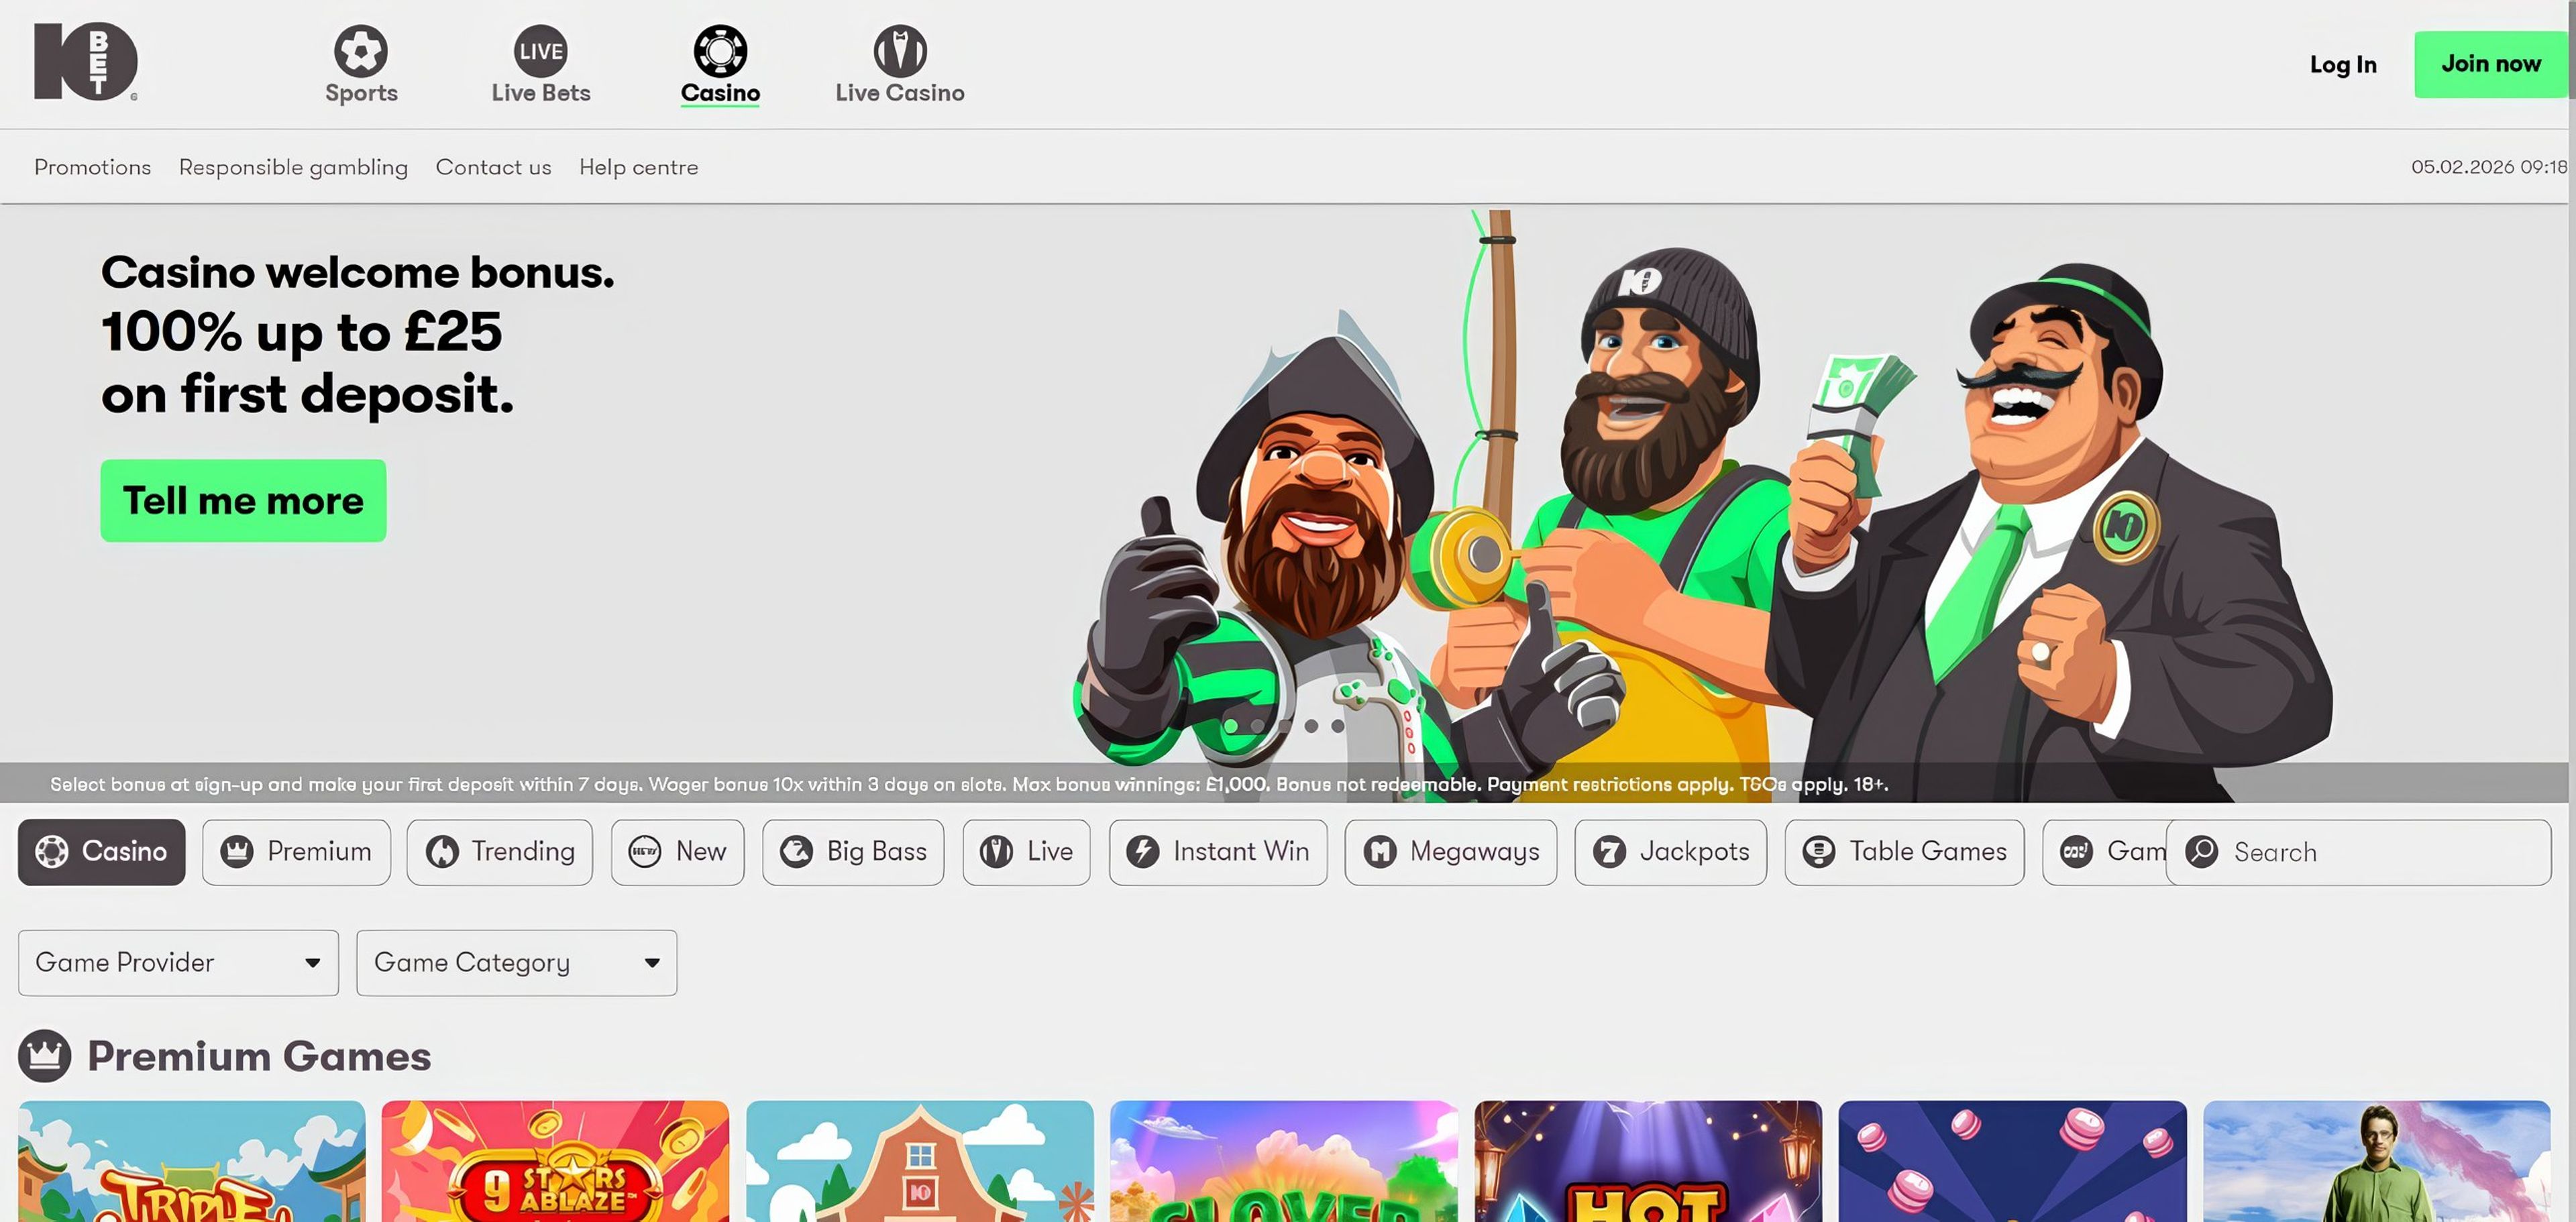
Task: Select the Trending flame category pill
Action: [x=500, y=852]
